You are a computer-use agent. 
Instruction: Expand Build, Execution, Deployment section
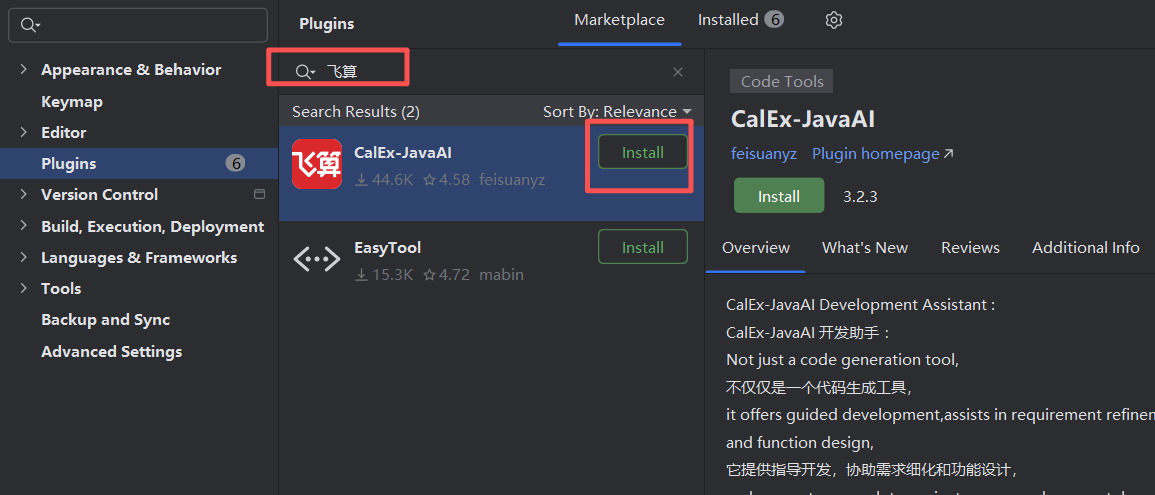coord(24,226)
